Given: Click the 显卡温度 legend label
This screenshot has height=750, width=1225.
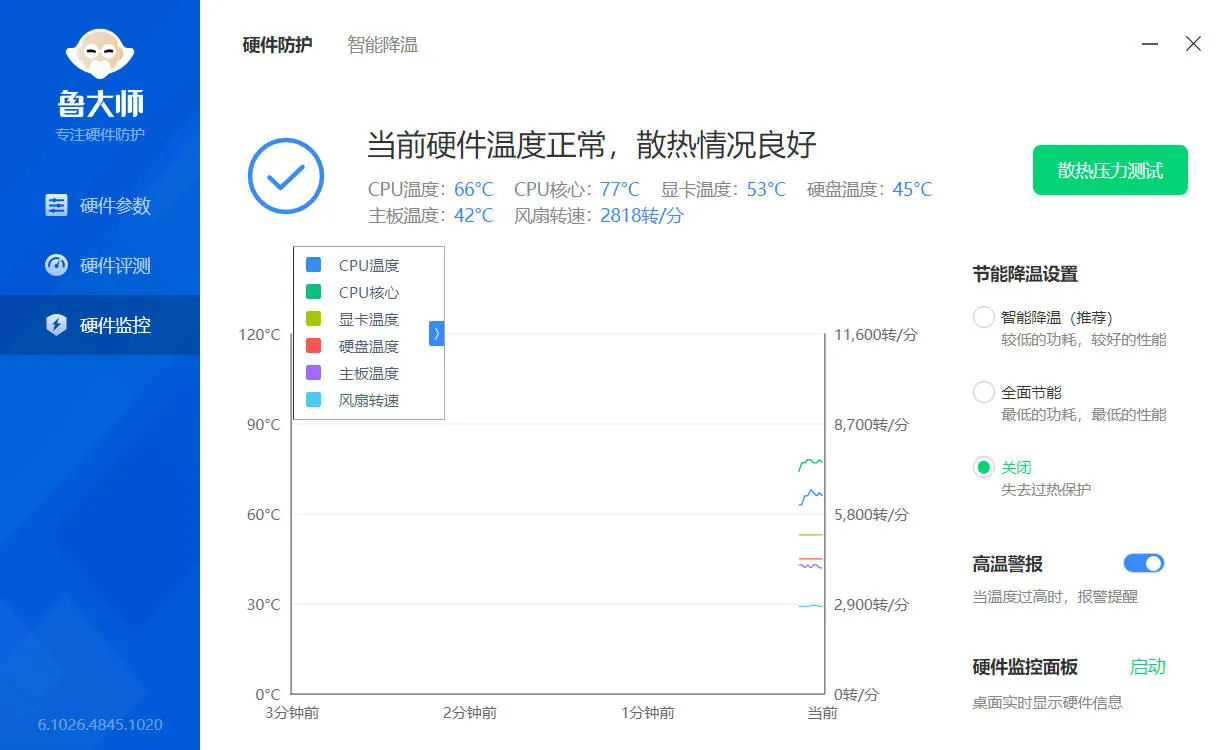Looking at the screenshot, I should coord(369,319).
